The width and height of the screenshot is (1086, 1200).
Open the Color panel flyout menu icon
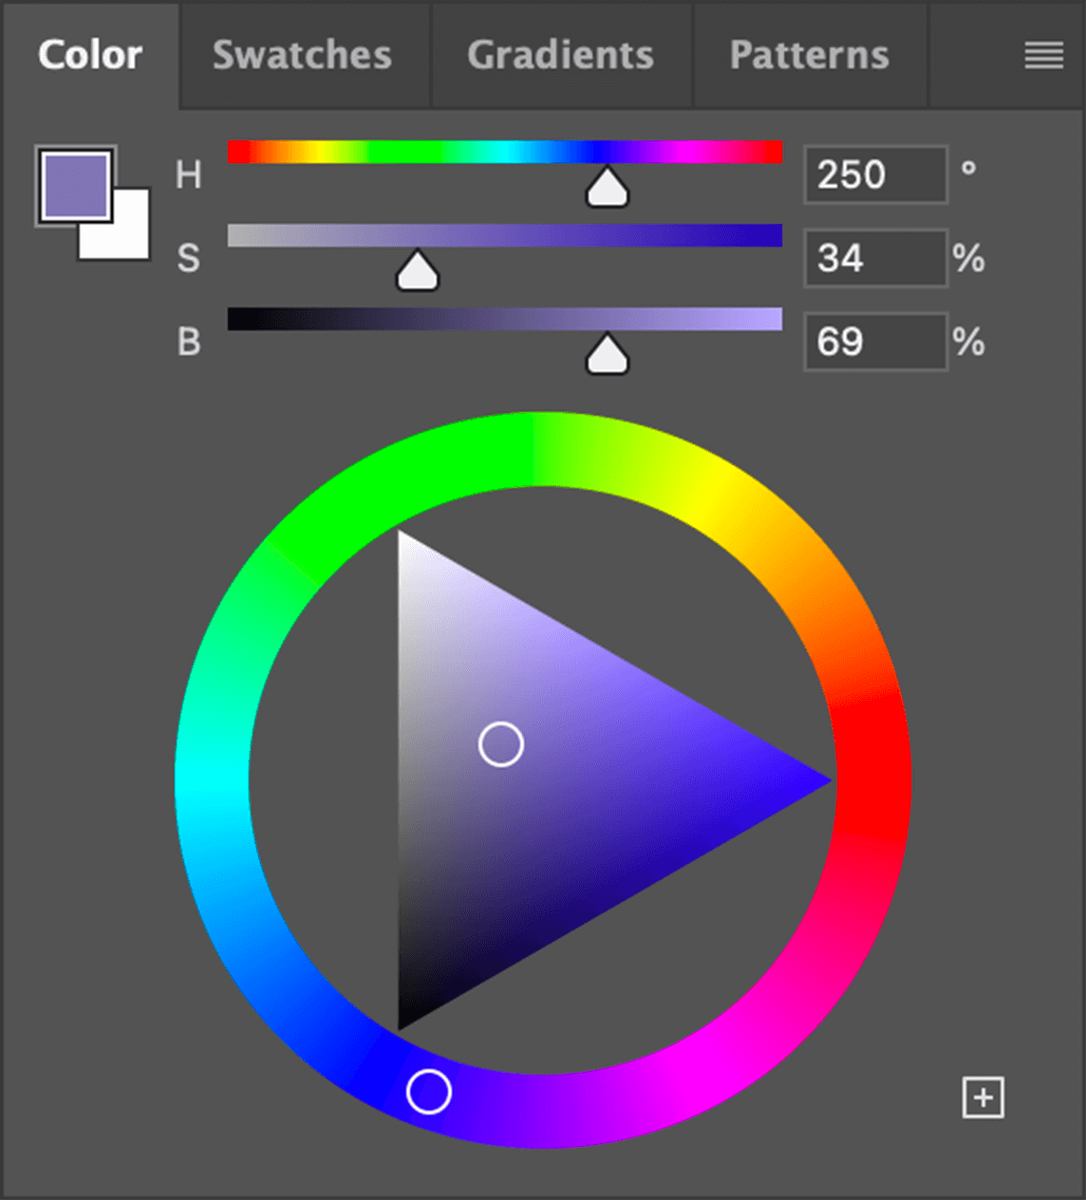pos(1043,56)
